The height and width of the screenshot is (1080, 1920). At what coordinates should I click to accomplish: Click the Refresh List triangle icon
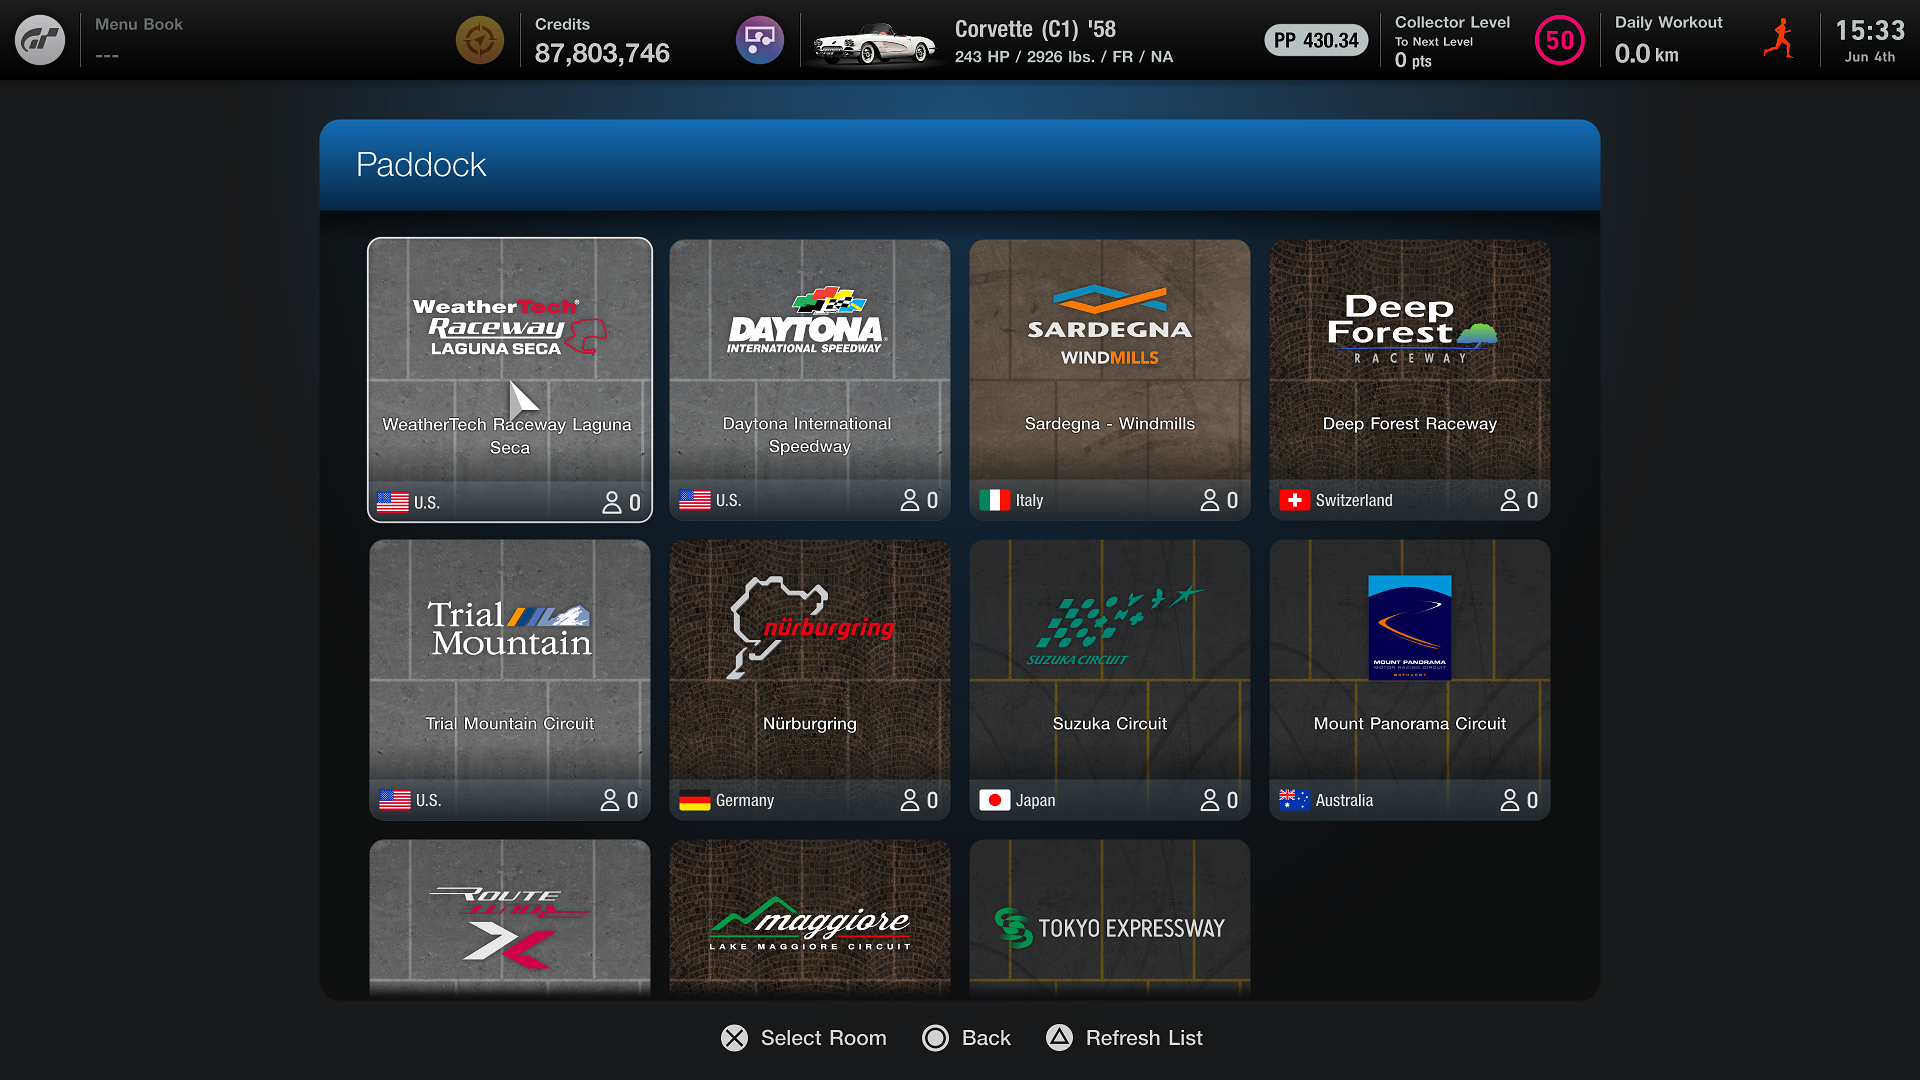tap(1059, 1037)
